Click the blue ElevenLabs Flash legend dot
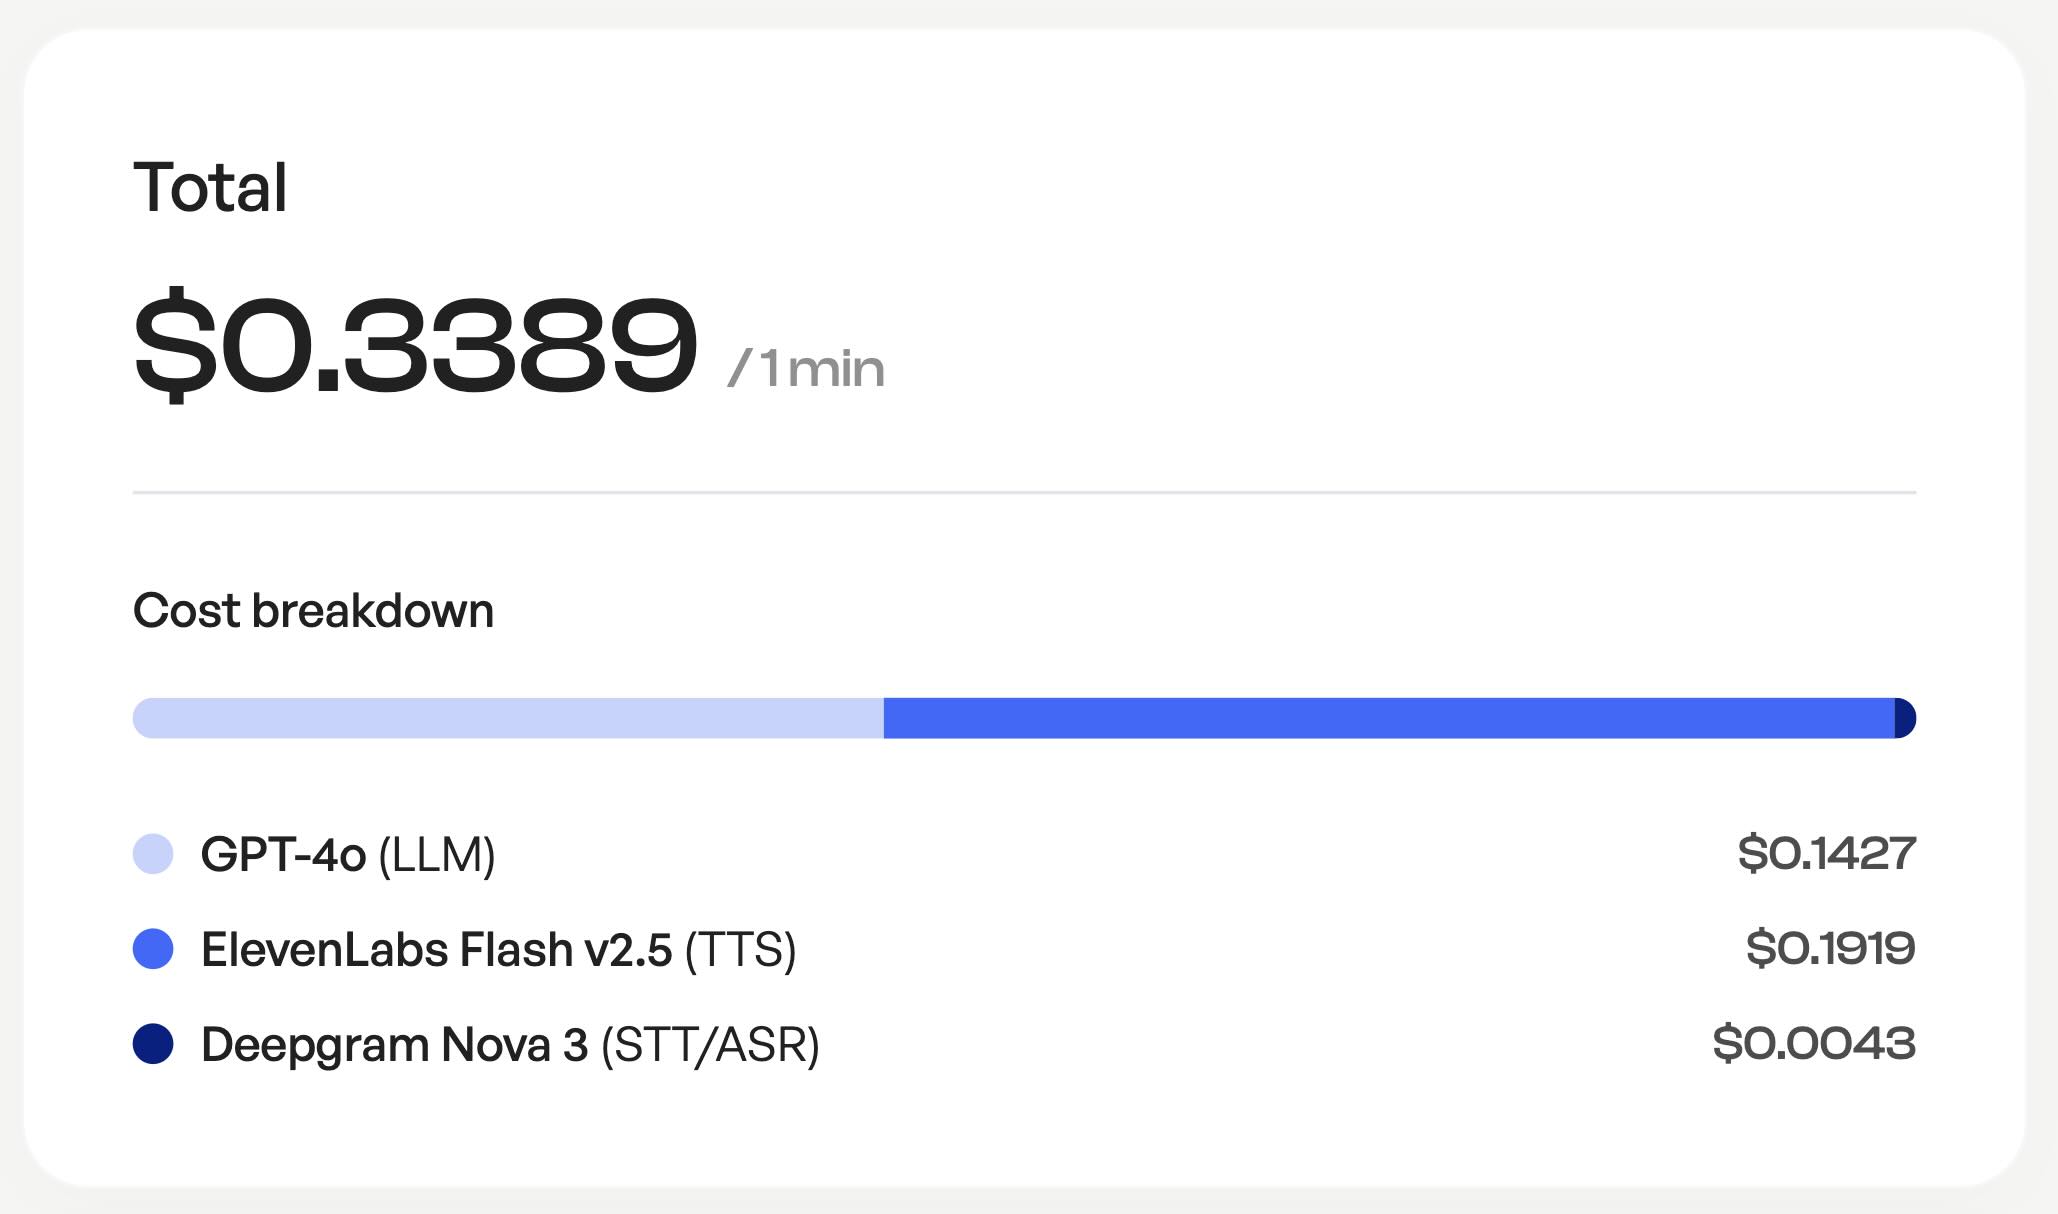Screen dimensions: 2058x1214 [x=153, y=949]
